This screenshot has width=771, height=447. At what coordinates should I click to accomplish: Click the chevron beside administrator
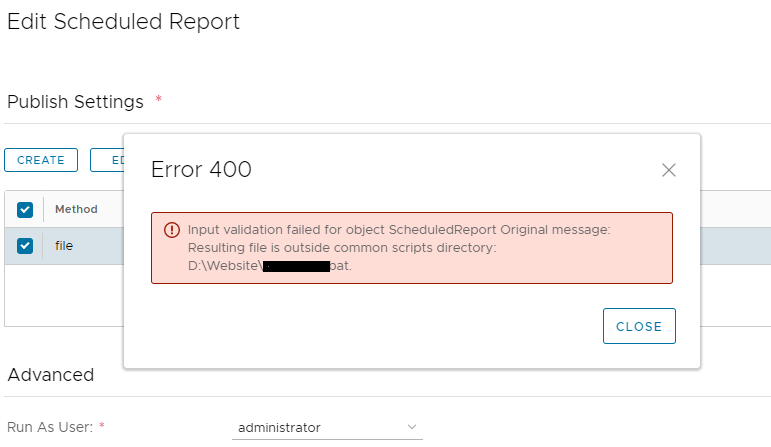(x=412, y=427)
